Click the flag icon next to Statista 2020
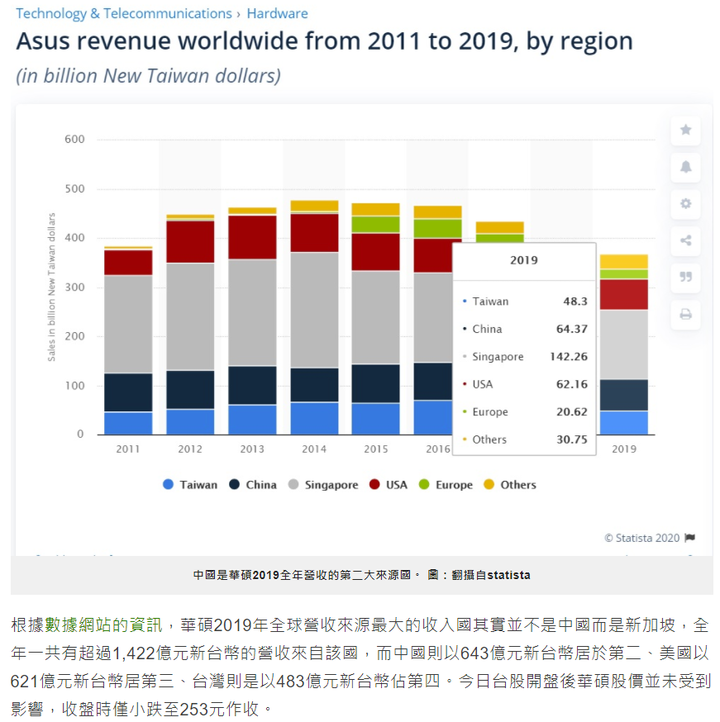Image resolution: width=720 pixels, height=722 pixels. click(689, 538)
